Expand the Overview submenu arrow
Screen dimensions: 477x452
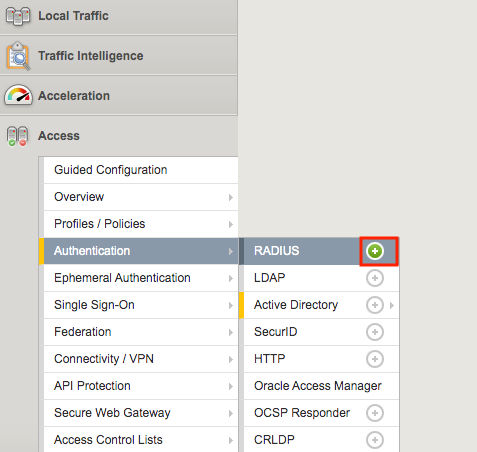click(231, 197)
